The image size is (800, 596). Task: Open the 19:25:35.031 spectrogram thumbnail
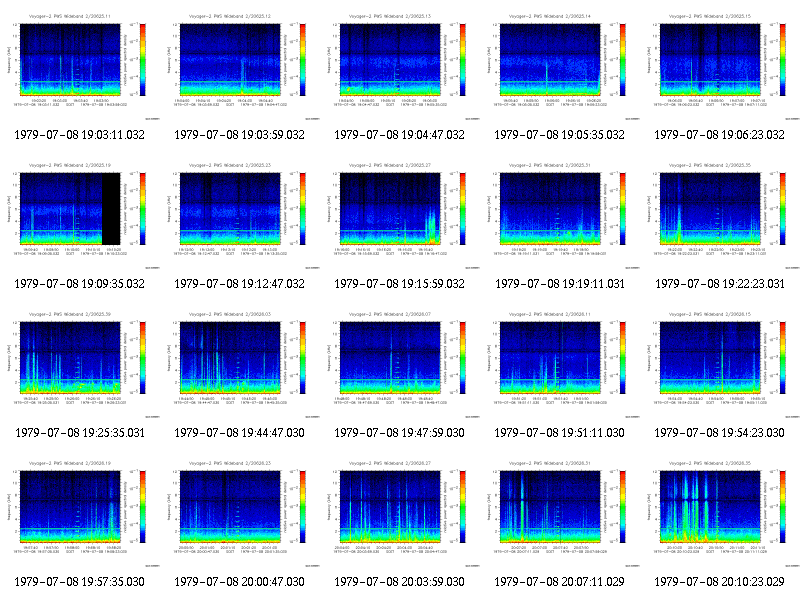[x=80, y=363]
